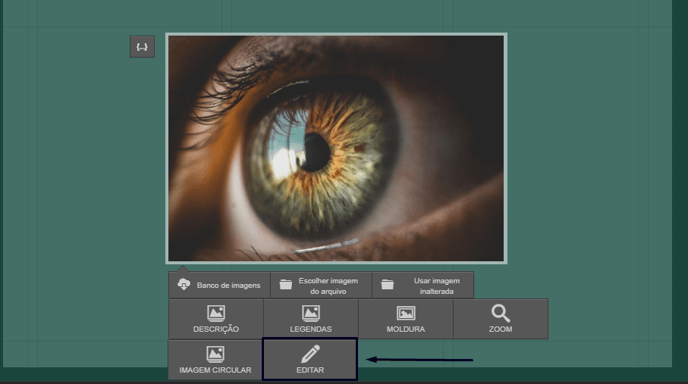Click the picture icon above DESCRIÇÃO
Viewport: 688px width, 384px height.
pos(216,313)
